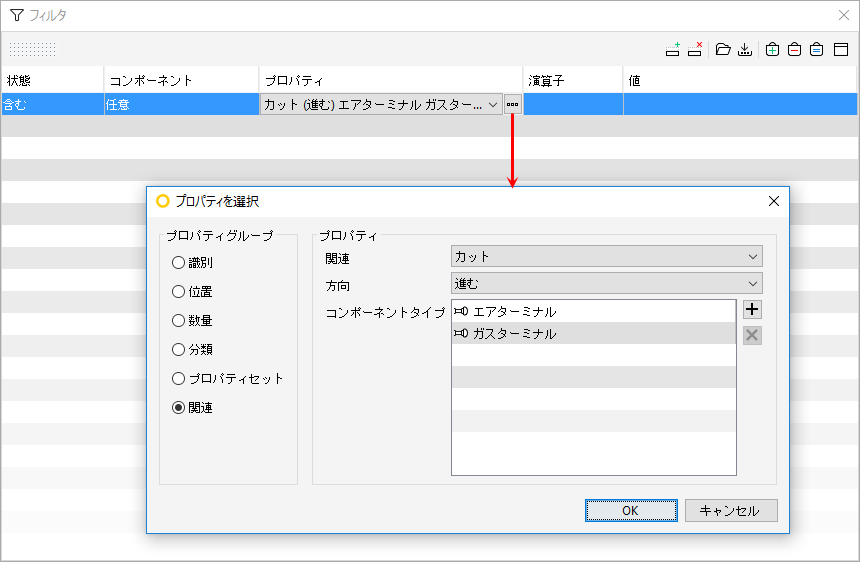The width and height of the screenshot is (860, 562).
Task: Close the プロパティを選択 dialog
Action: click(774, 201)
